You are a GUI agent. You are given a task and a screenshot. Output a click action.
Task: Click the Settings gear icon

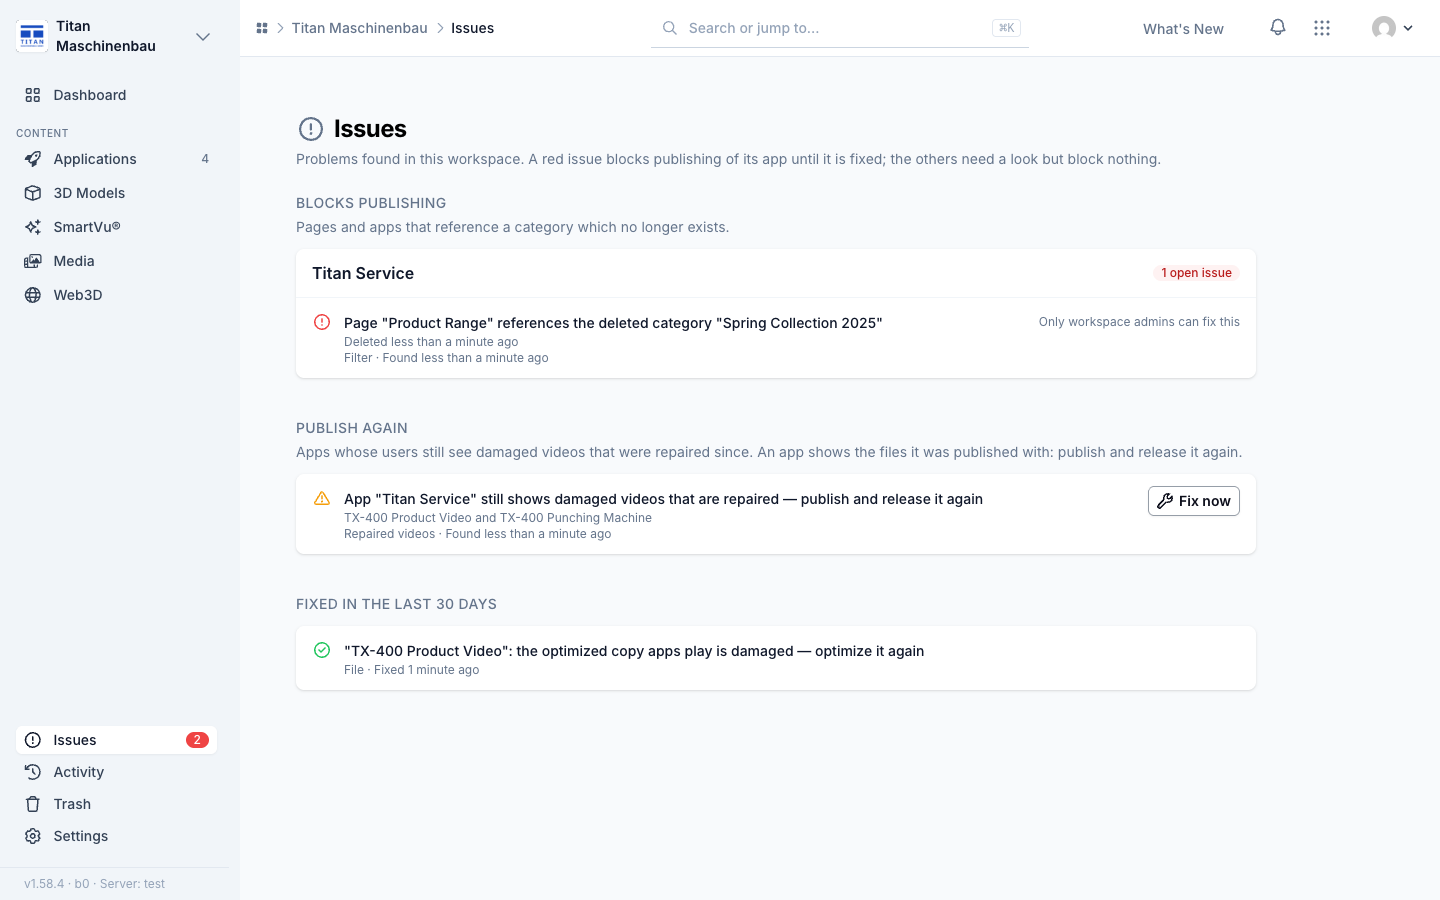tap(33, 836)
